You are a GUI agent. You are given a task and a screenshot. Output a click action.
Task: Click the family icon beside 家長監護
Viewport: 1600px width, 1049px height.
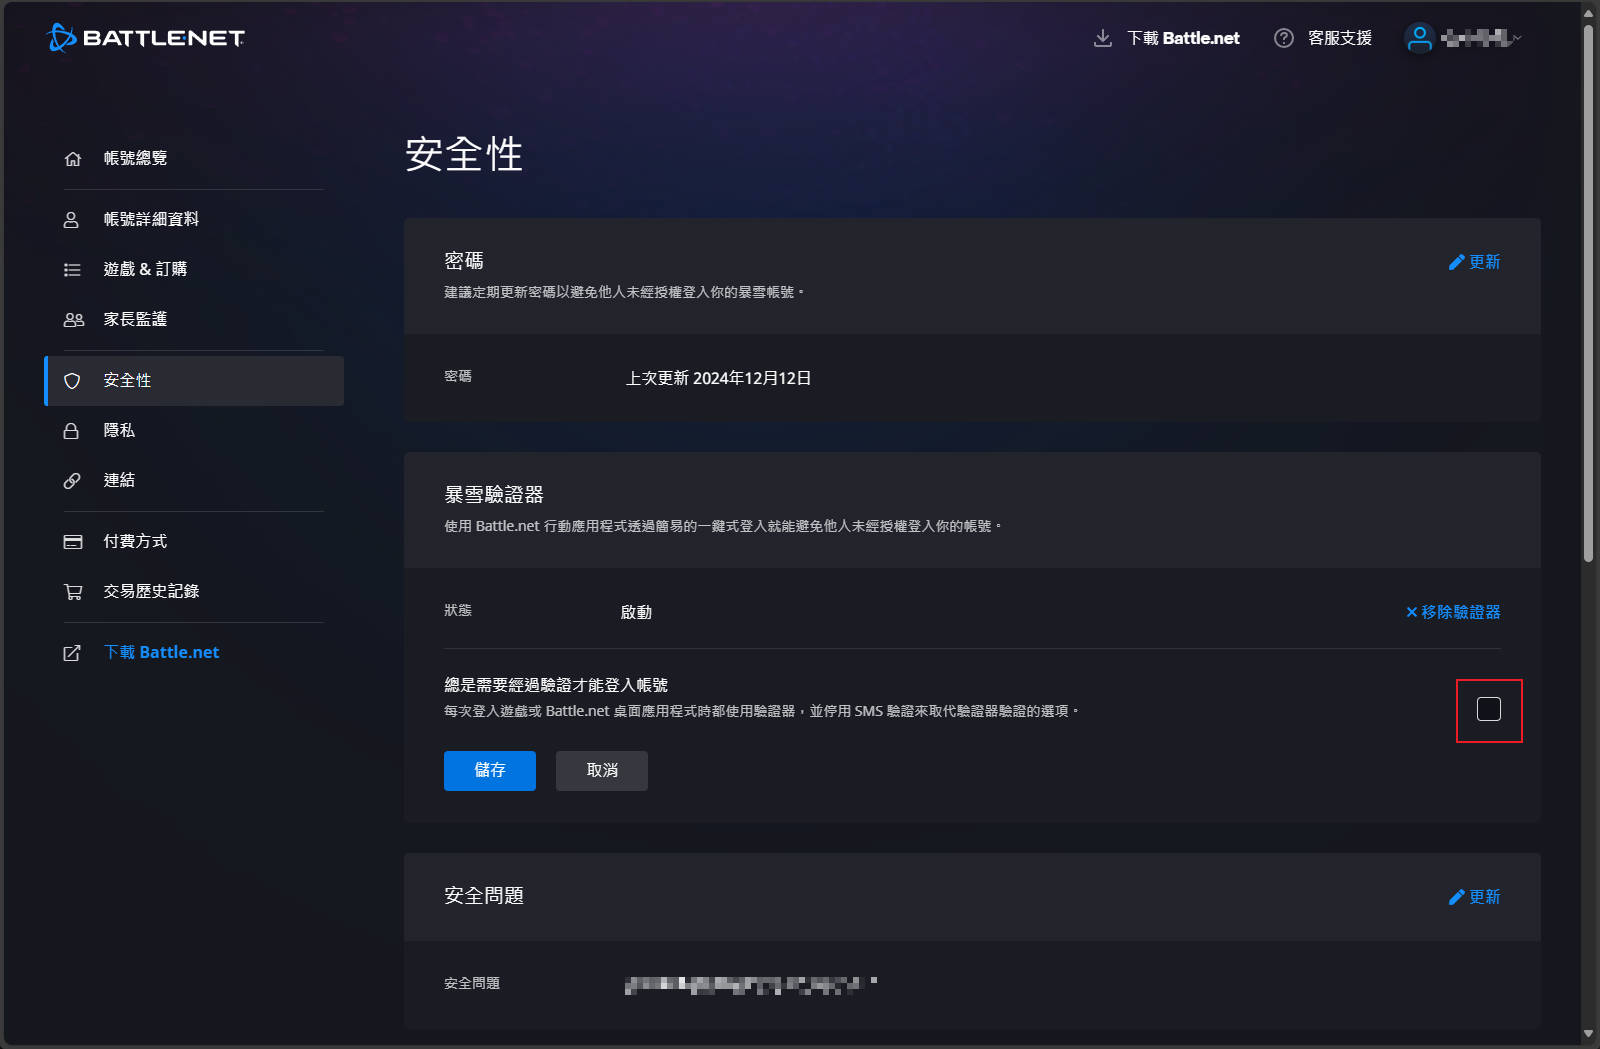[74, 320]
